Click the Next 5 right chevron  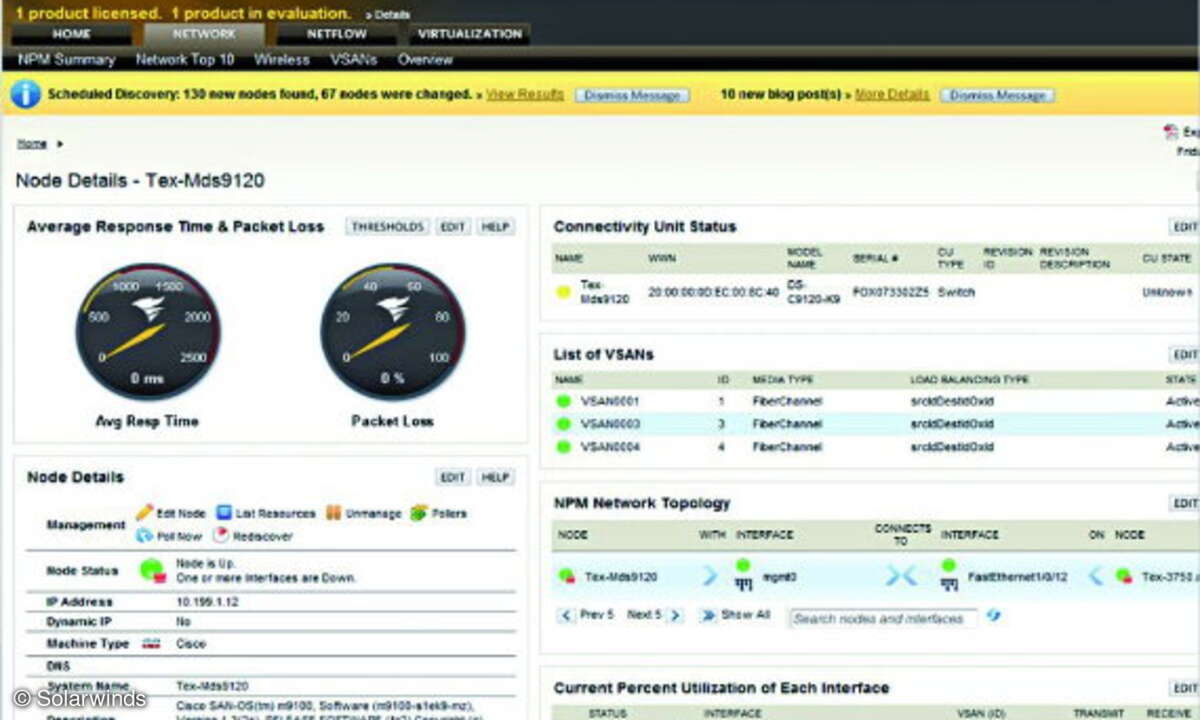coord(675,615)
